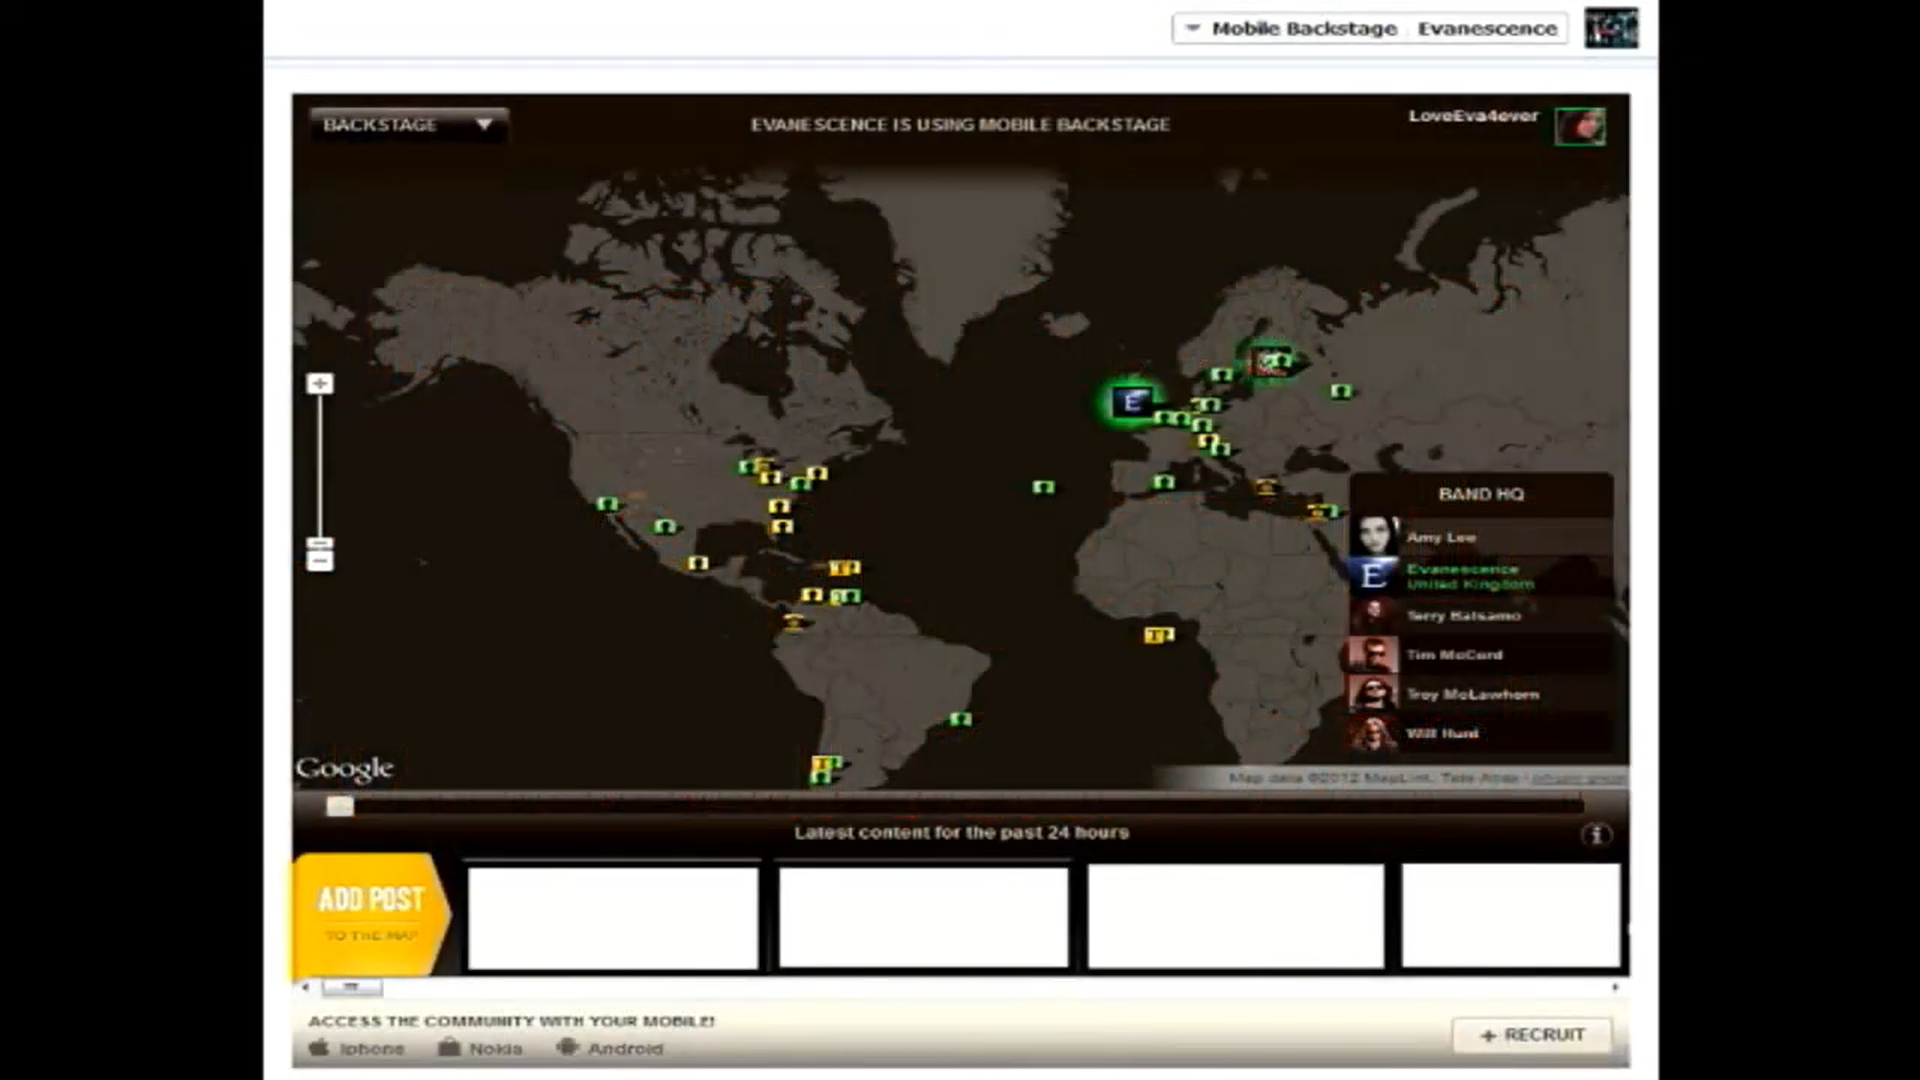Open the third blank content thumbnail

(1236, 917)
